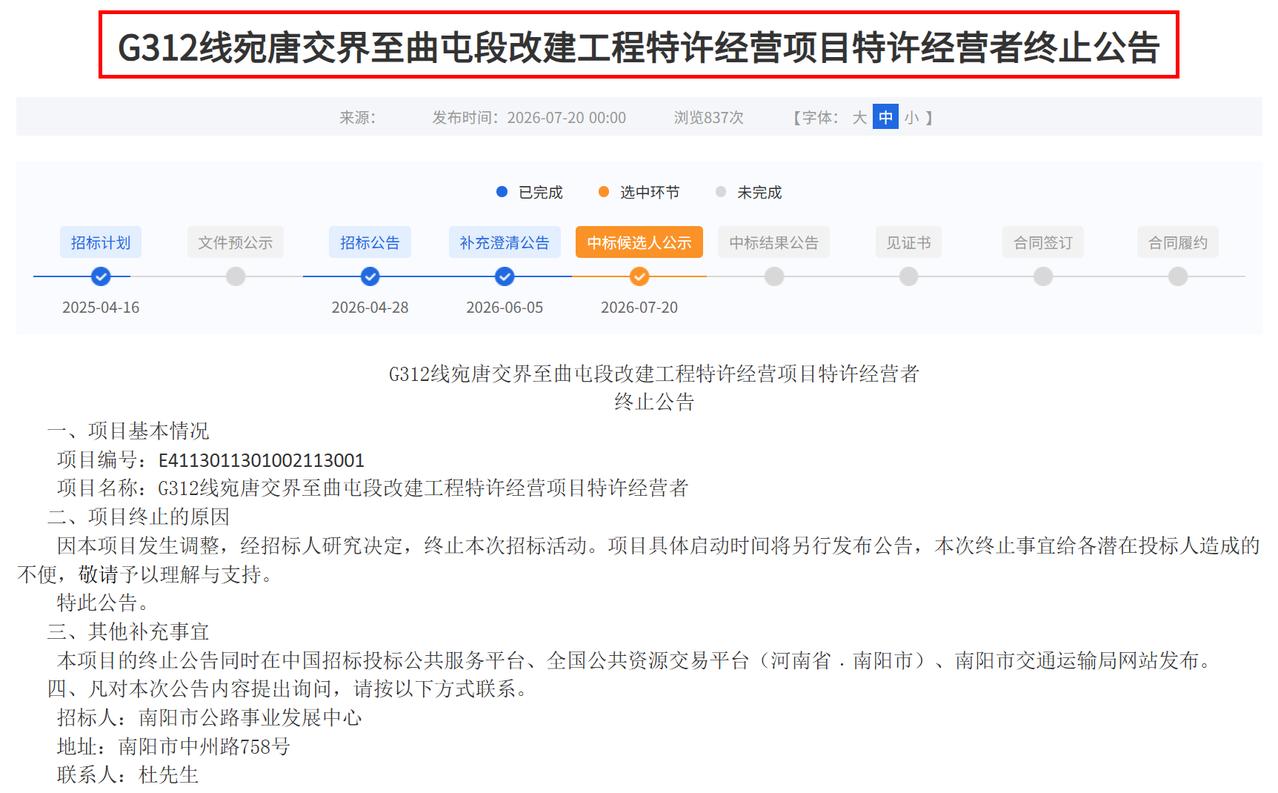Click the grey node under 中标结果公告
Screen dimensions: 1278x793
(774, 276)
